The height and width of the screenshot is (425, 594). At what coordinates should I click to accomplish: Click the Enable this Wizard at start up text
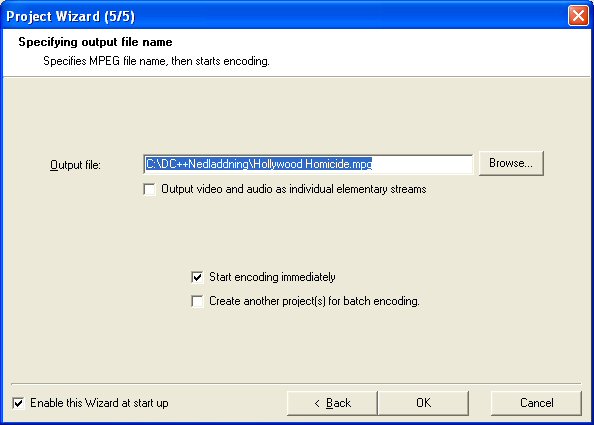[99, 403]
